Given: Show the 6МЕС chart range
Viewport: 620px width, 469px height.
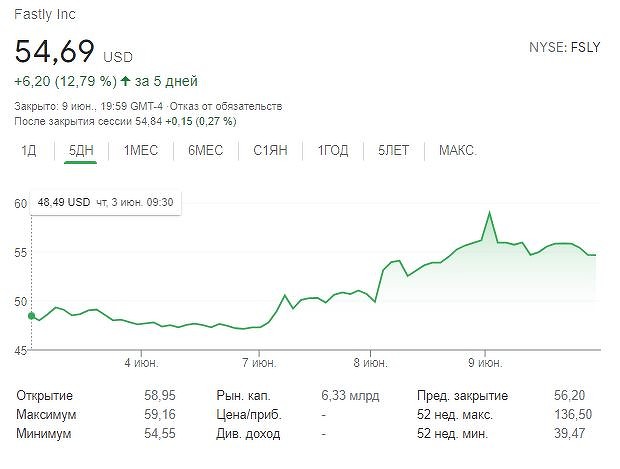Looking at the screenshot, I should click(x=206, y=151).
